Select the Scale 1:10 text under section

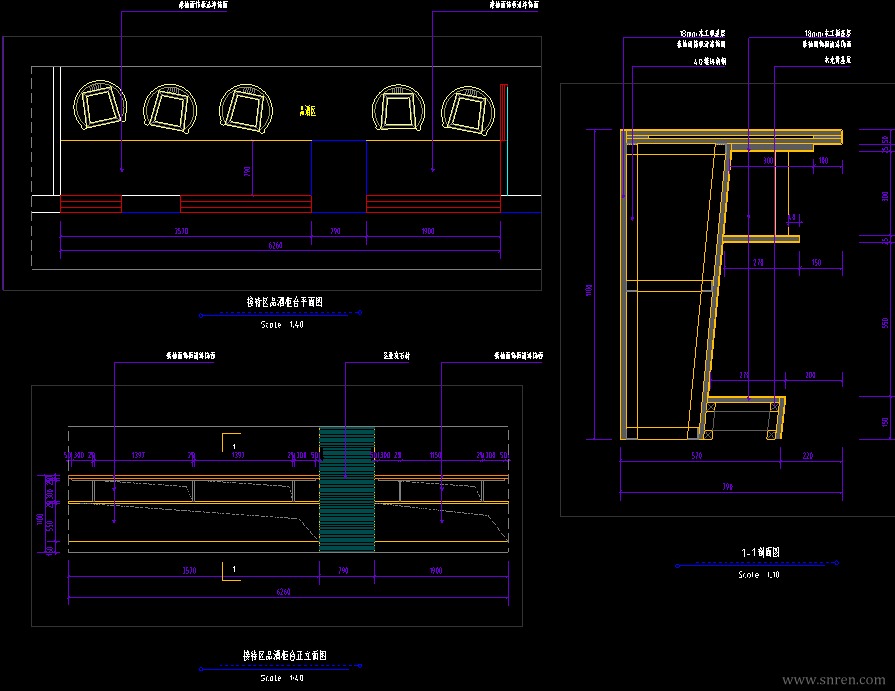[759, 575]
